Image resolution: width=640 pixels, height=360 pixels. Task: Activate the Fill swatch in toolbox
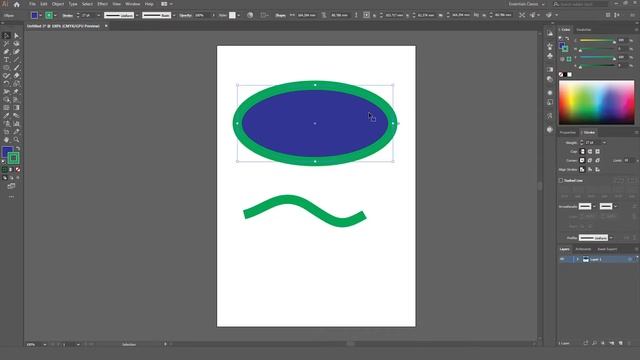coord(7,152)
